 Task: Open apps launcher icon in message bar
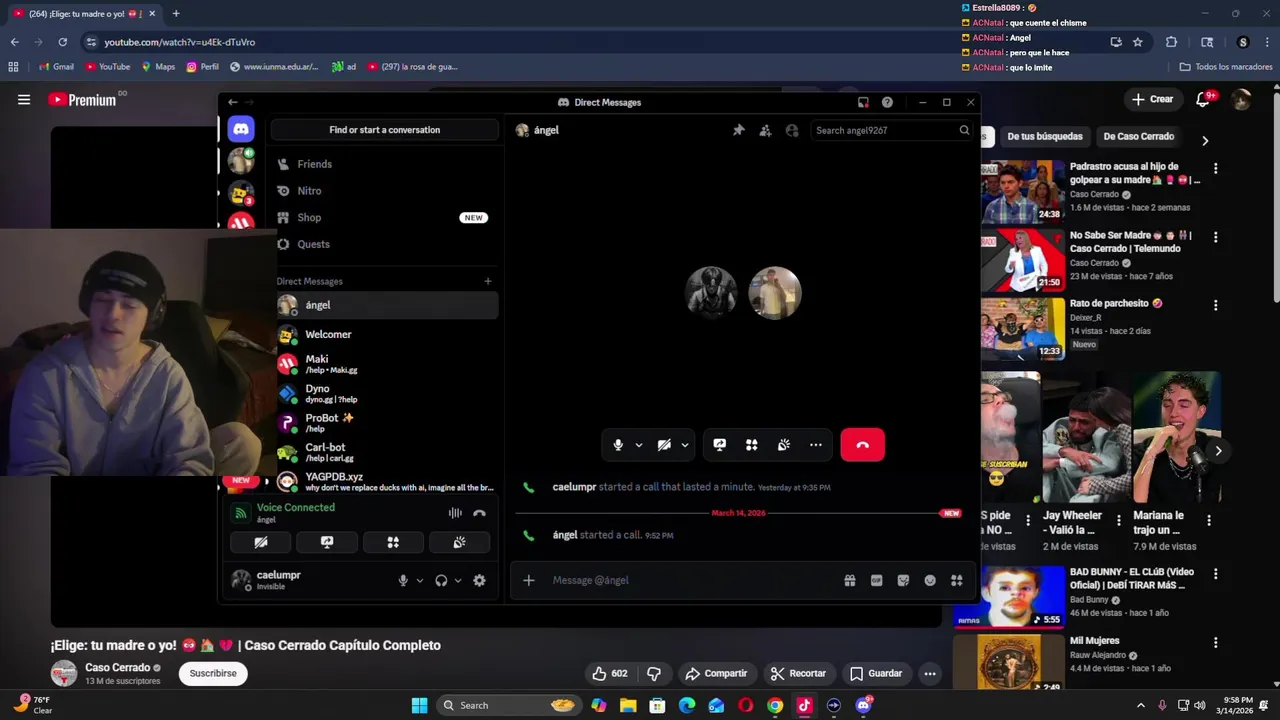[x=957, y=580]
